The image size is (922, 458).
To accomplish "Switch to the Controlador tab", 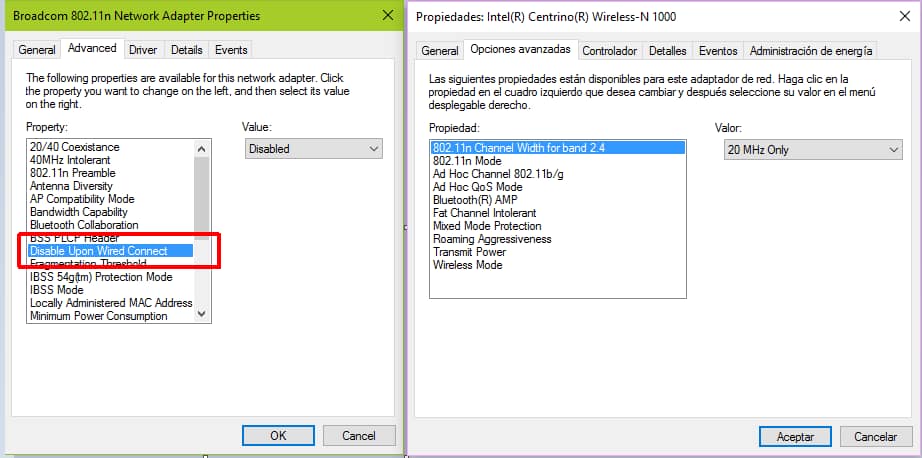I will (610, 51).
